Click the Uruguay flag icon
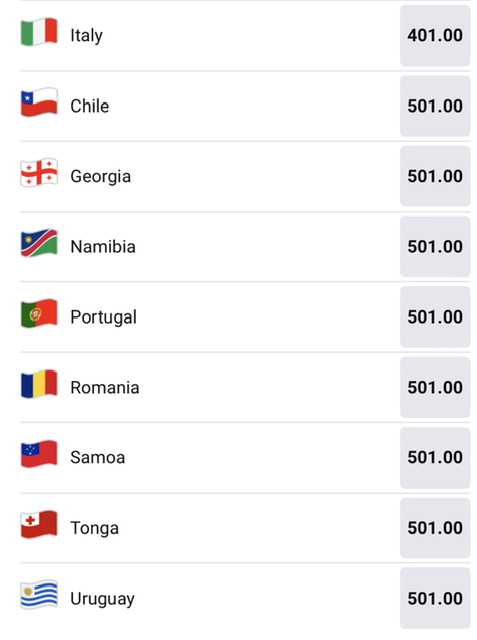 click(39, 595)
